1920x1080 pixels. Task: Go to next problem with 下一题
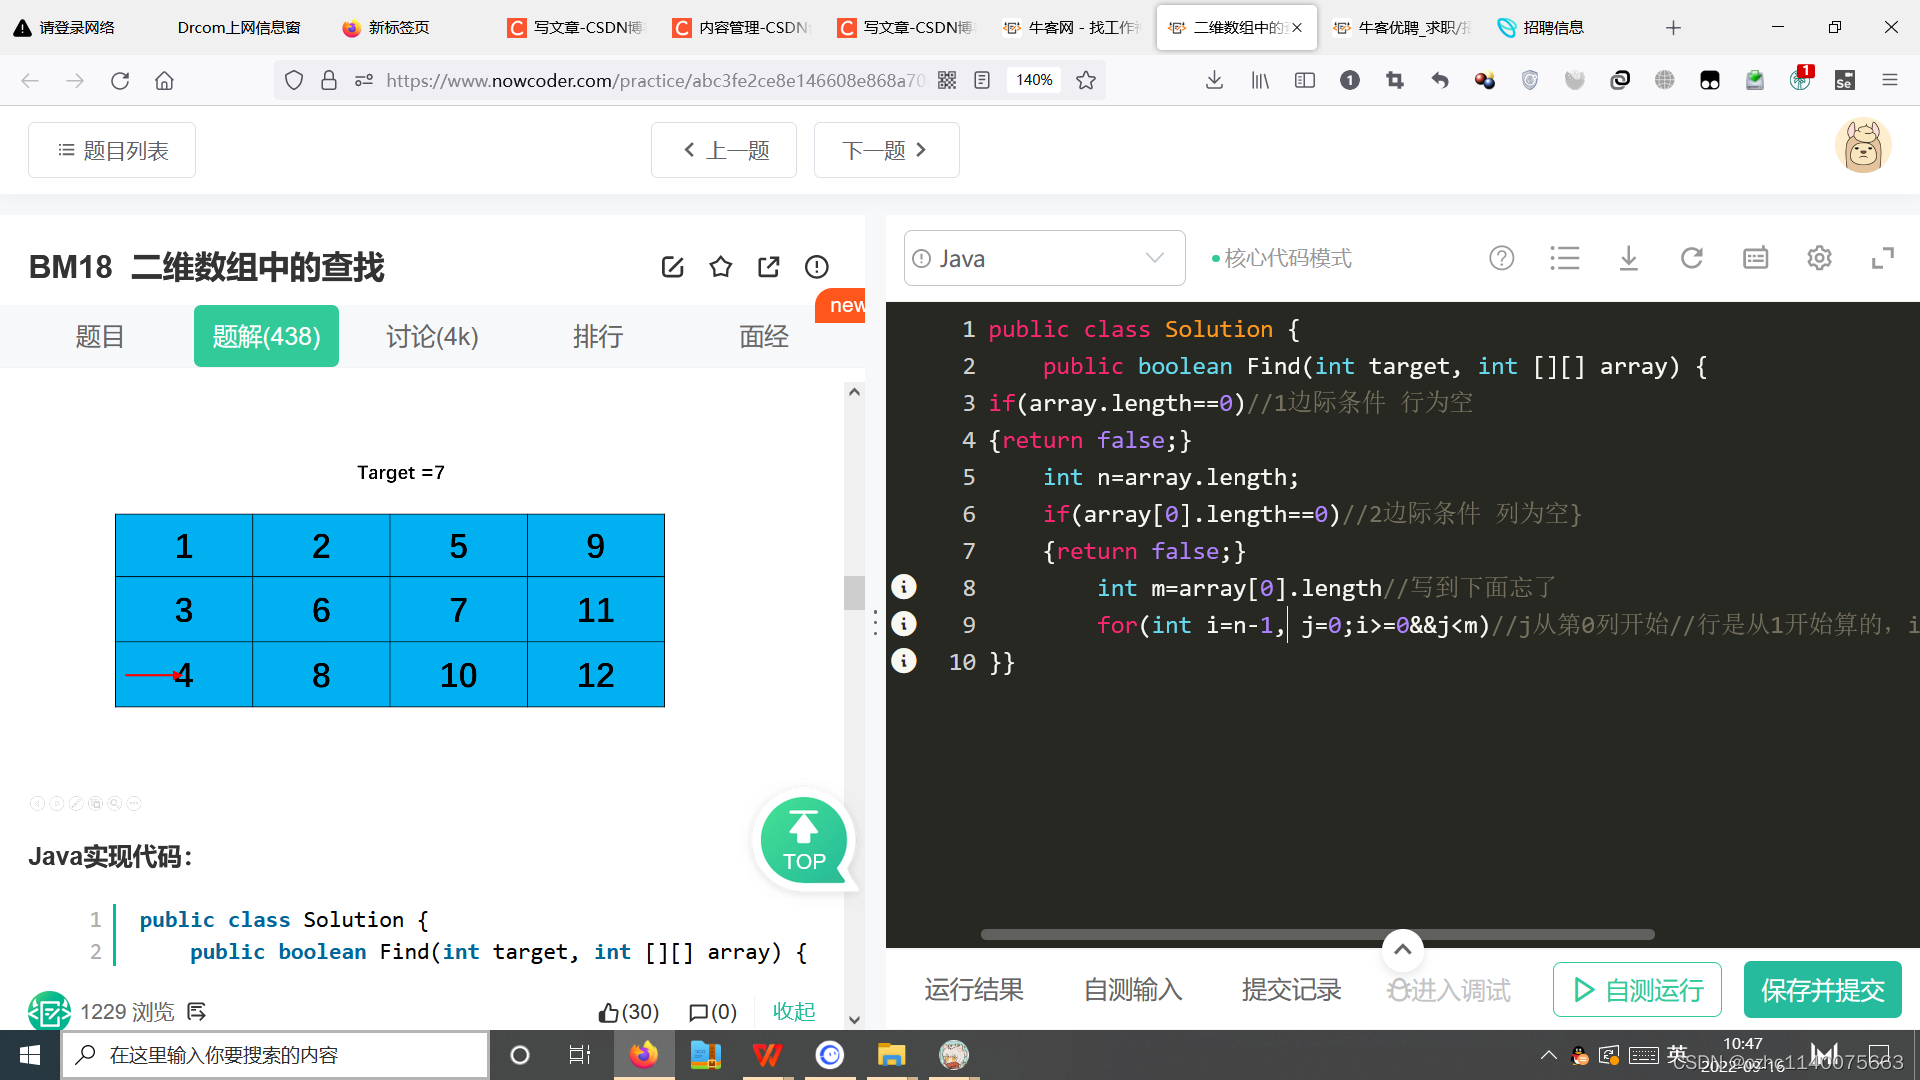coord(886,150)
